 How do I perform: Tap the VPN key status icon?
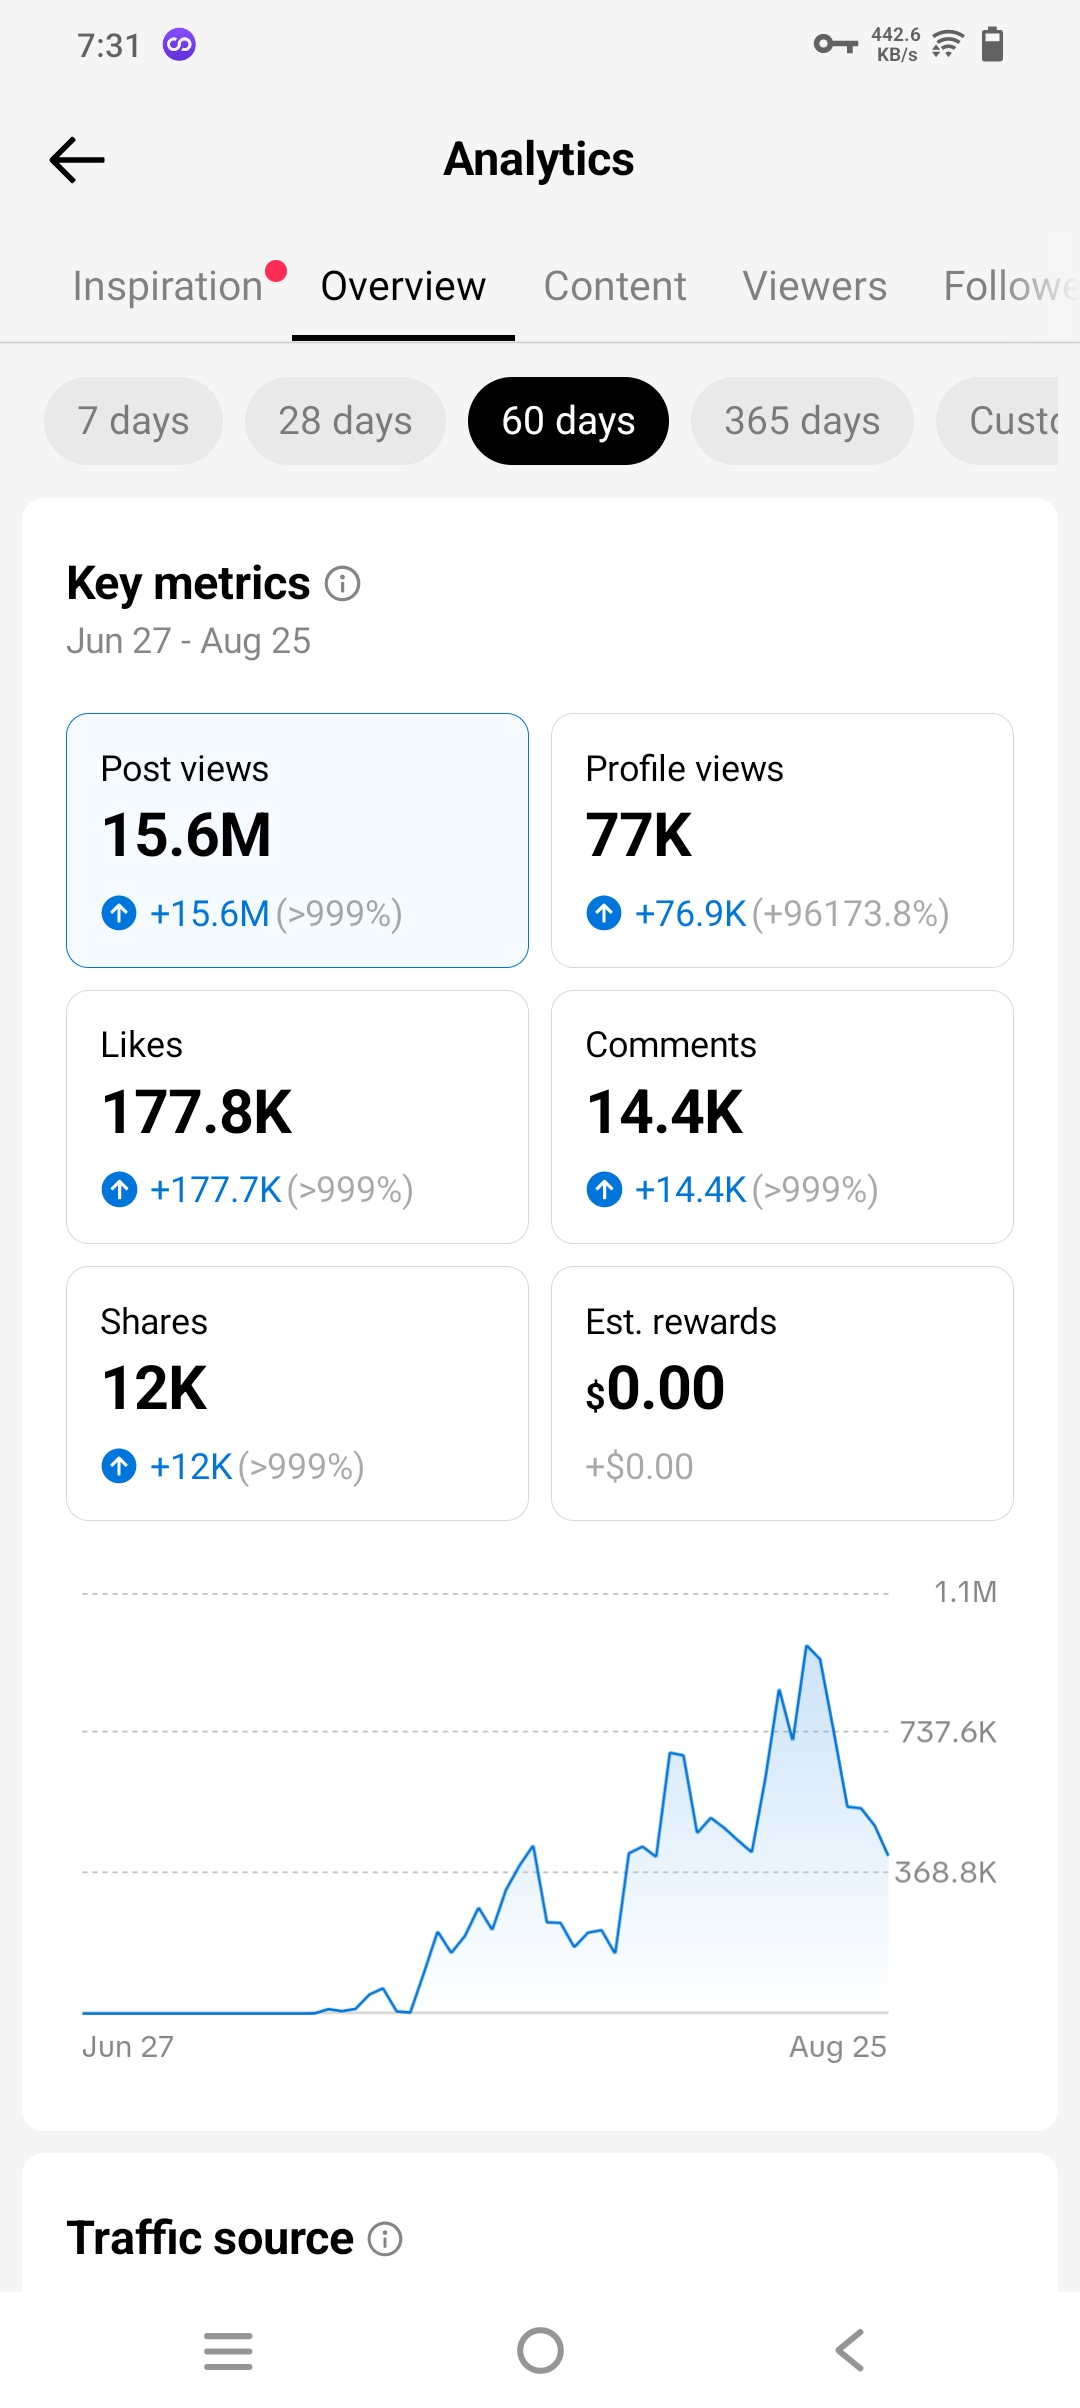(835, 44)
